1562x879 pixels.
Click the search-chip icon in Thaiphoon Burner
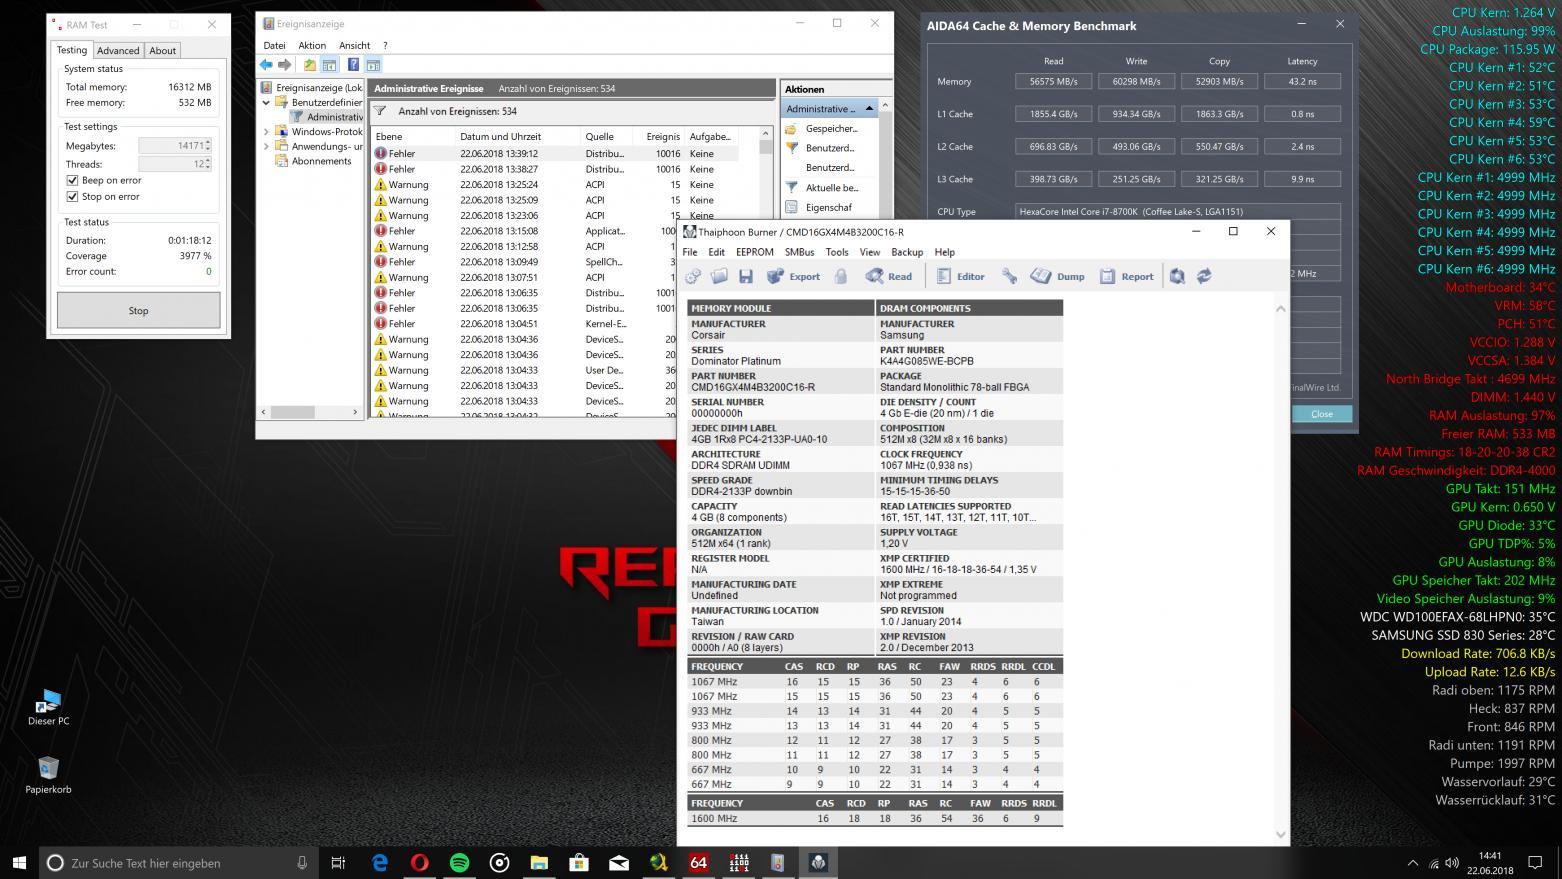pyautogui.click(x=1178, y=277)
